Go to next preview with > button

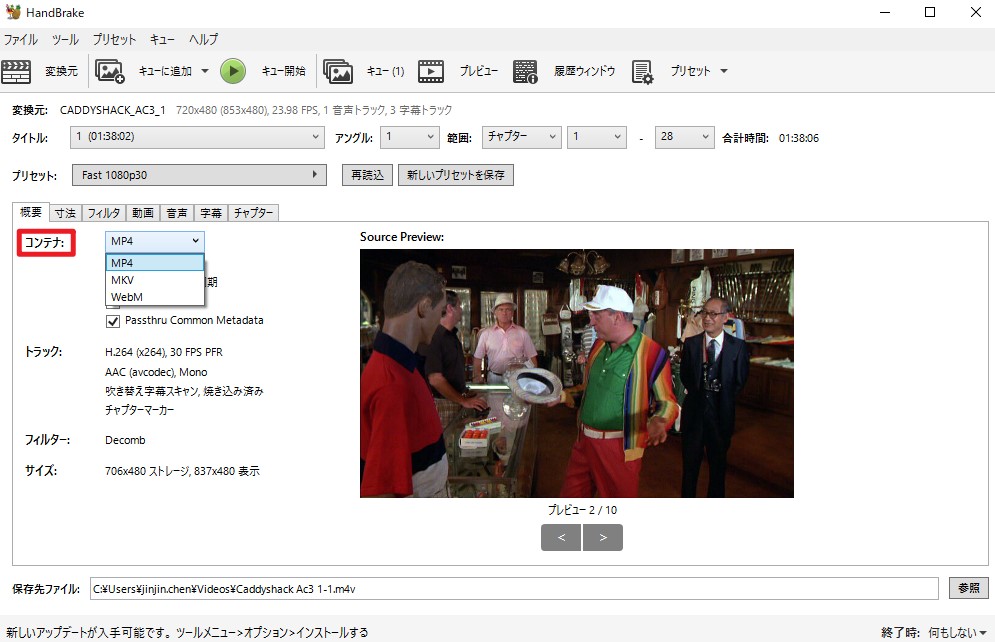[603, 537]
